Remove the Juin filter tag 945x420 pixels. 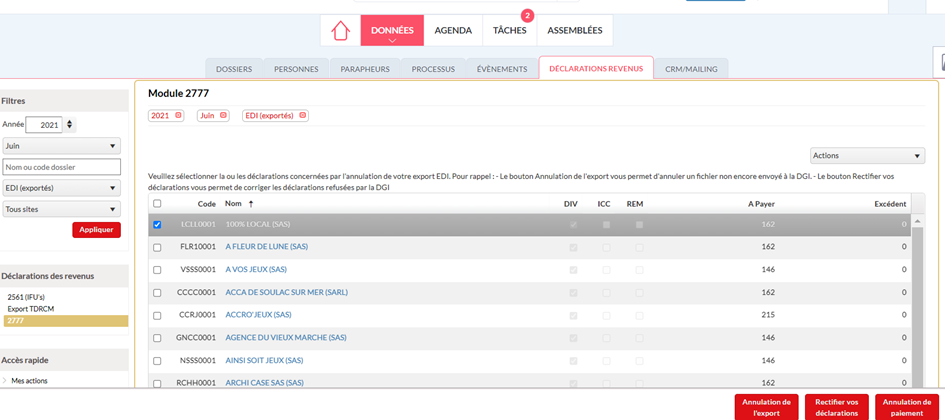pyautogui.click(x=224, y=116)
